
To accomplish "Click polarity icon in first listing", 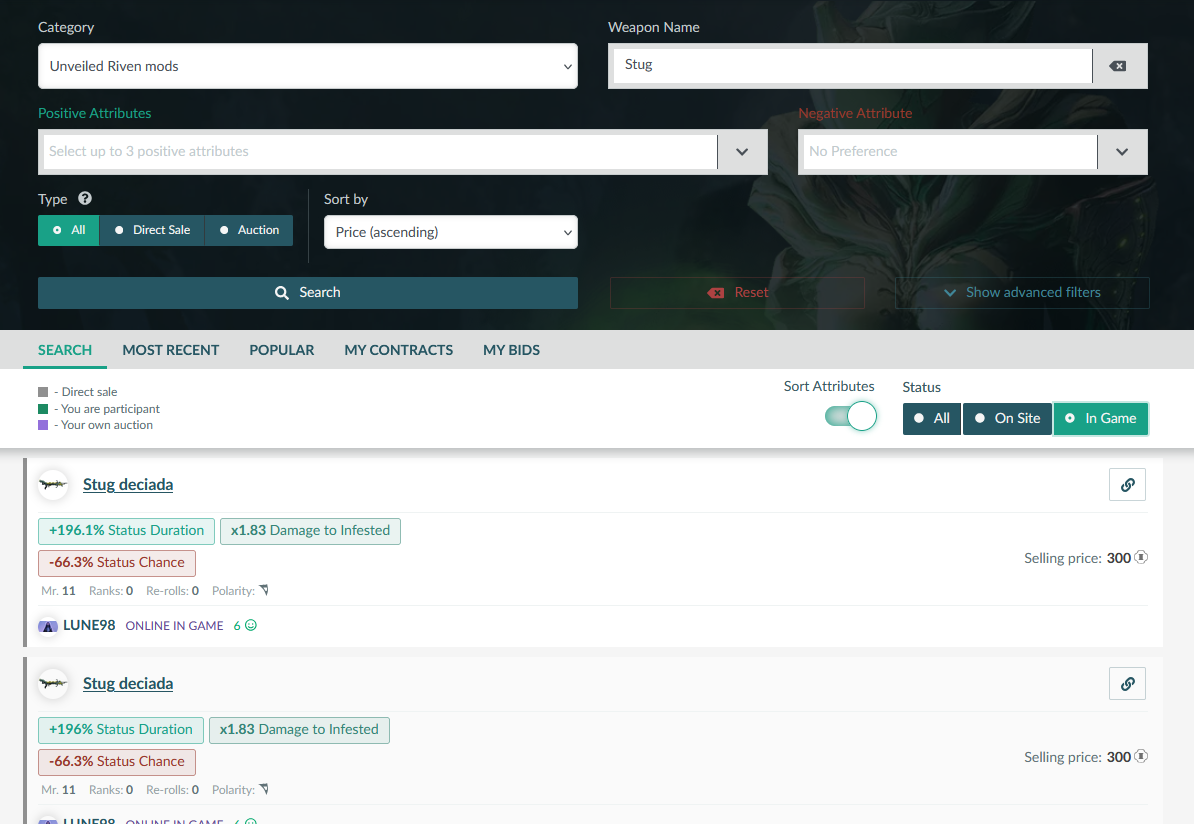I will click(x=264, y=590).
